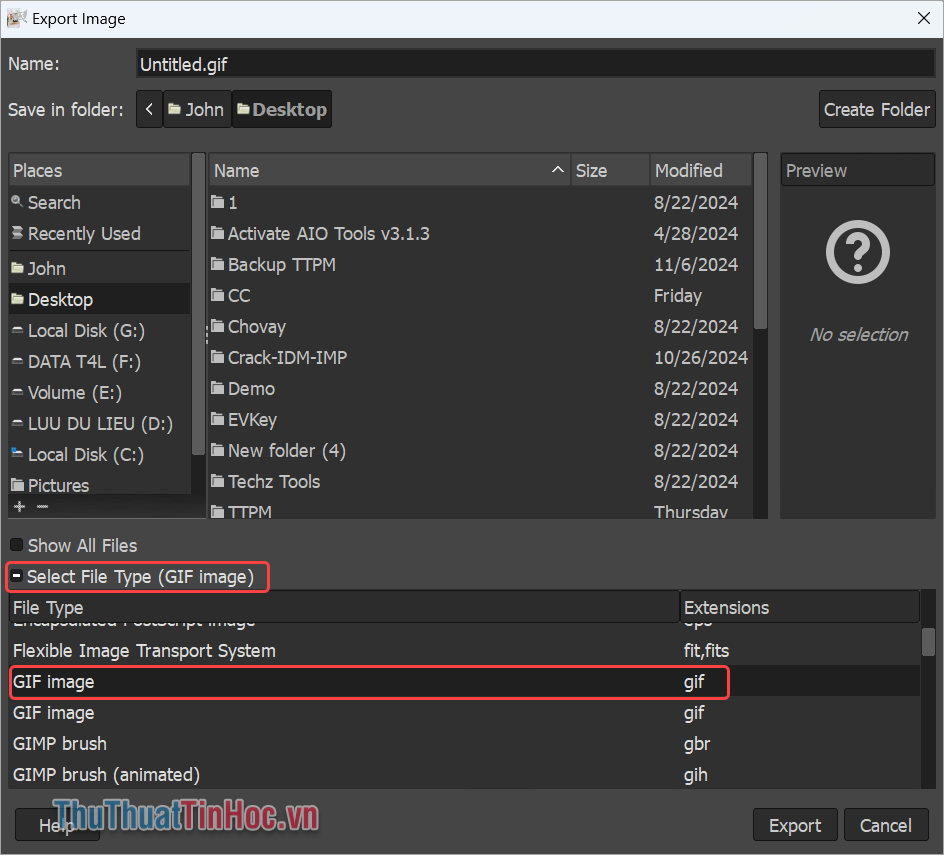Open John in the Places sidebar
This screenshot has height=855, width=944.
pyautogui.click(x=99, y=268)
